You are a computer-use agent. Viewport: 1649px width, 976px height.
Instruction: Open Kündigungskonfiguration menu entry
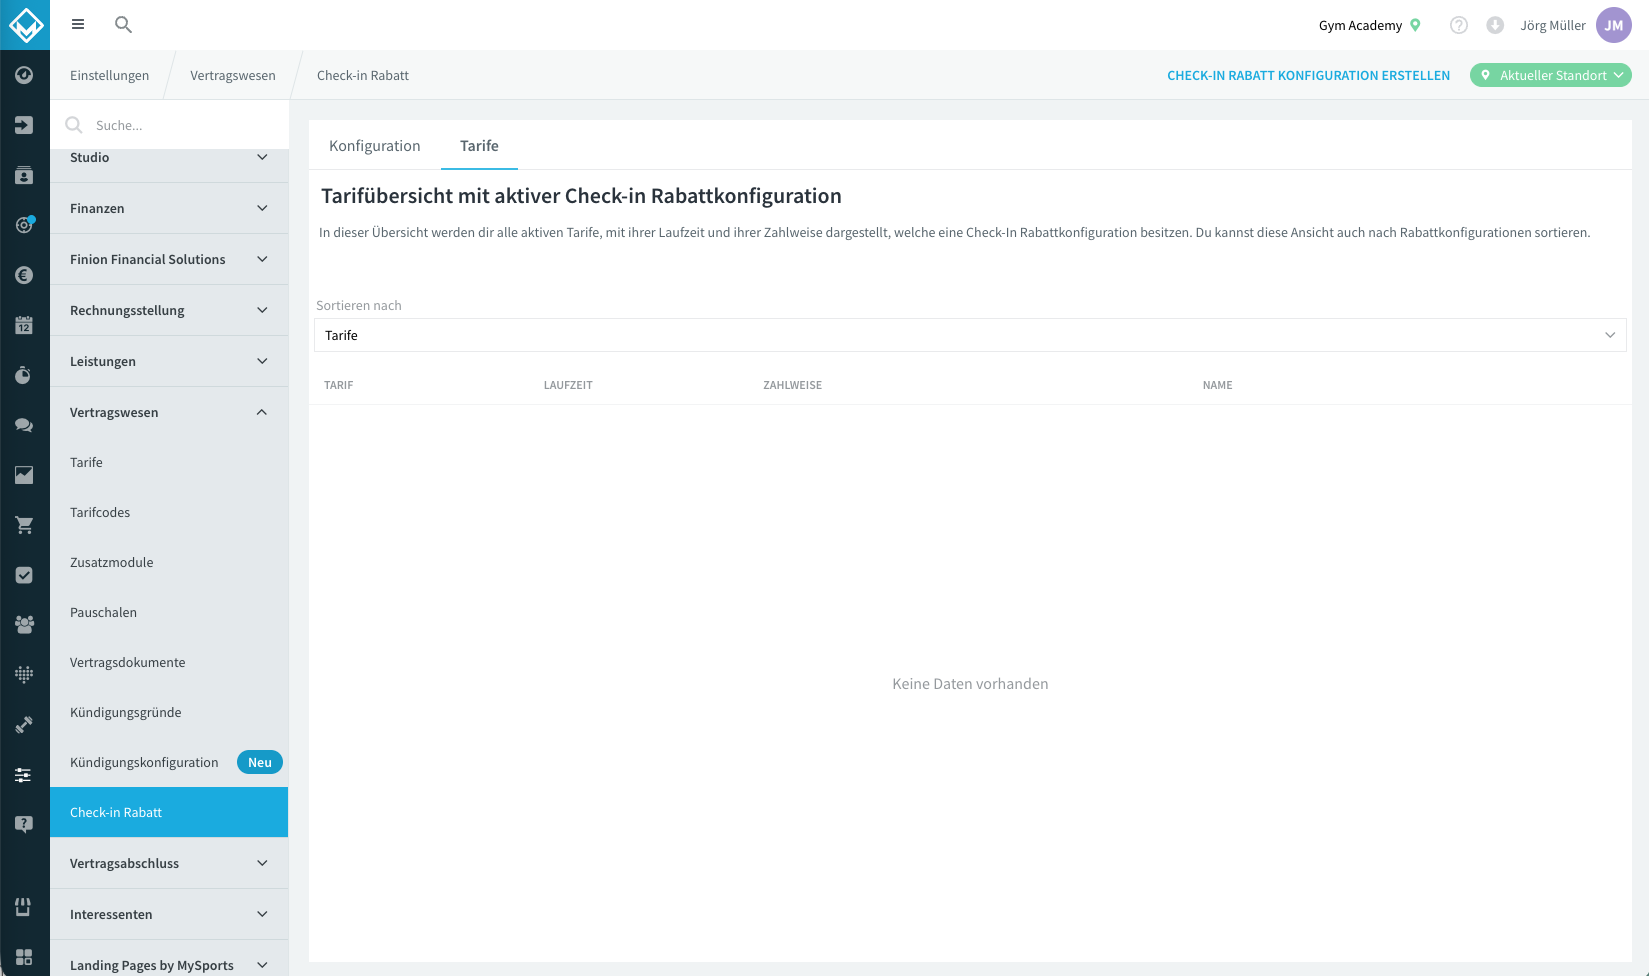click(144, 762)
